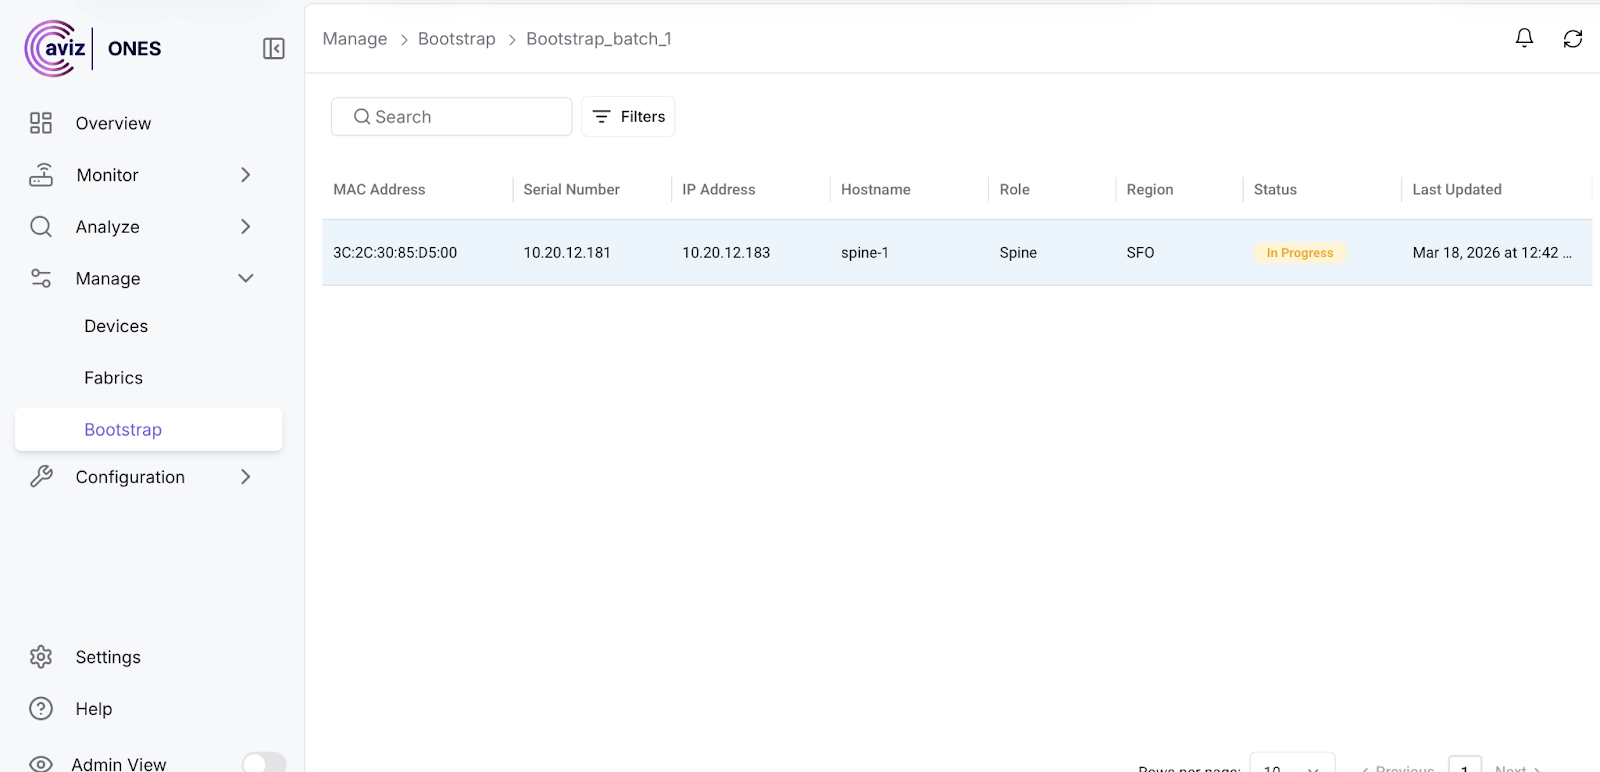Expand the Configuration submenu chevron
1600x772 pixels.
[245, 477]
